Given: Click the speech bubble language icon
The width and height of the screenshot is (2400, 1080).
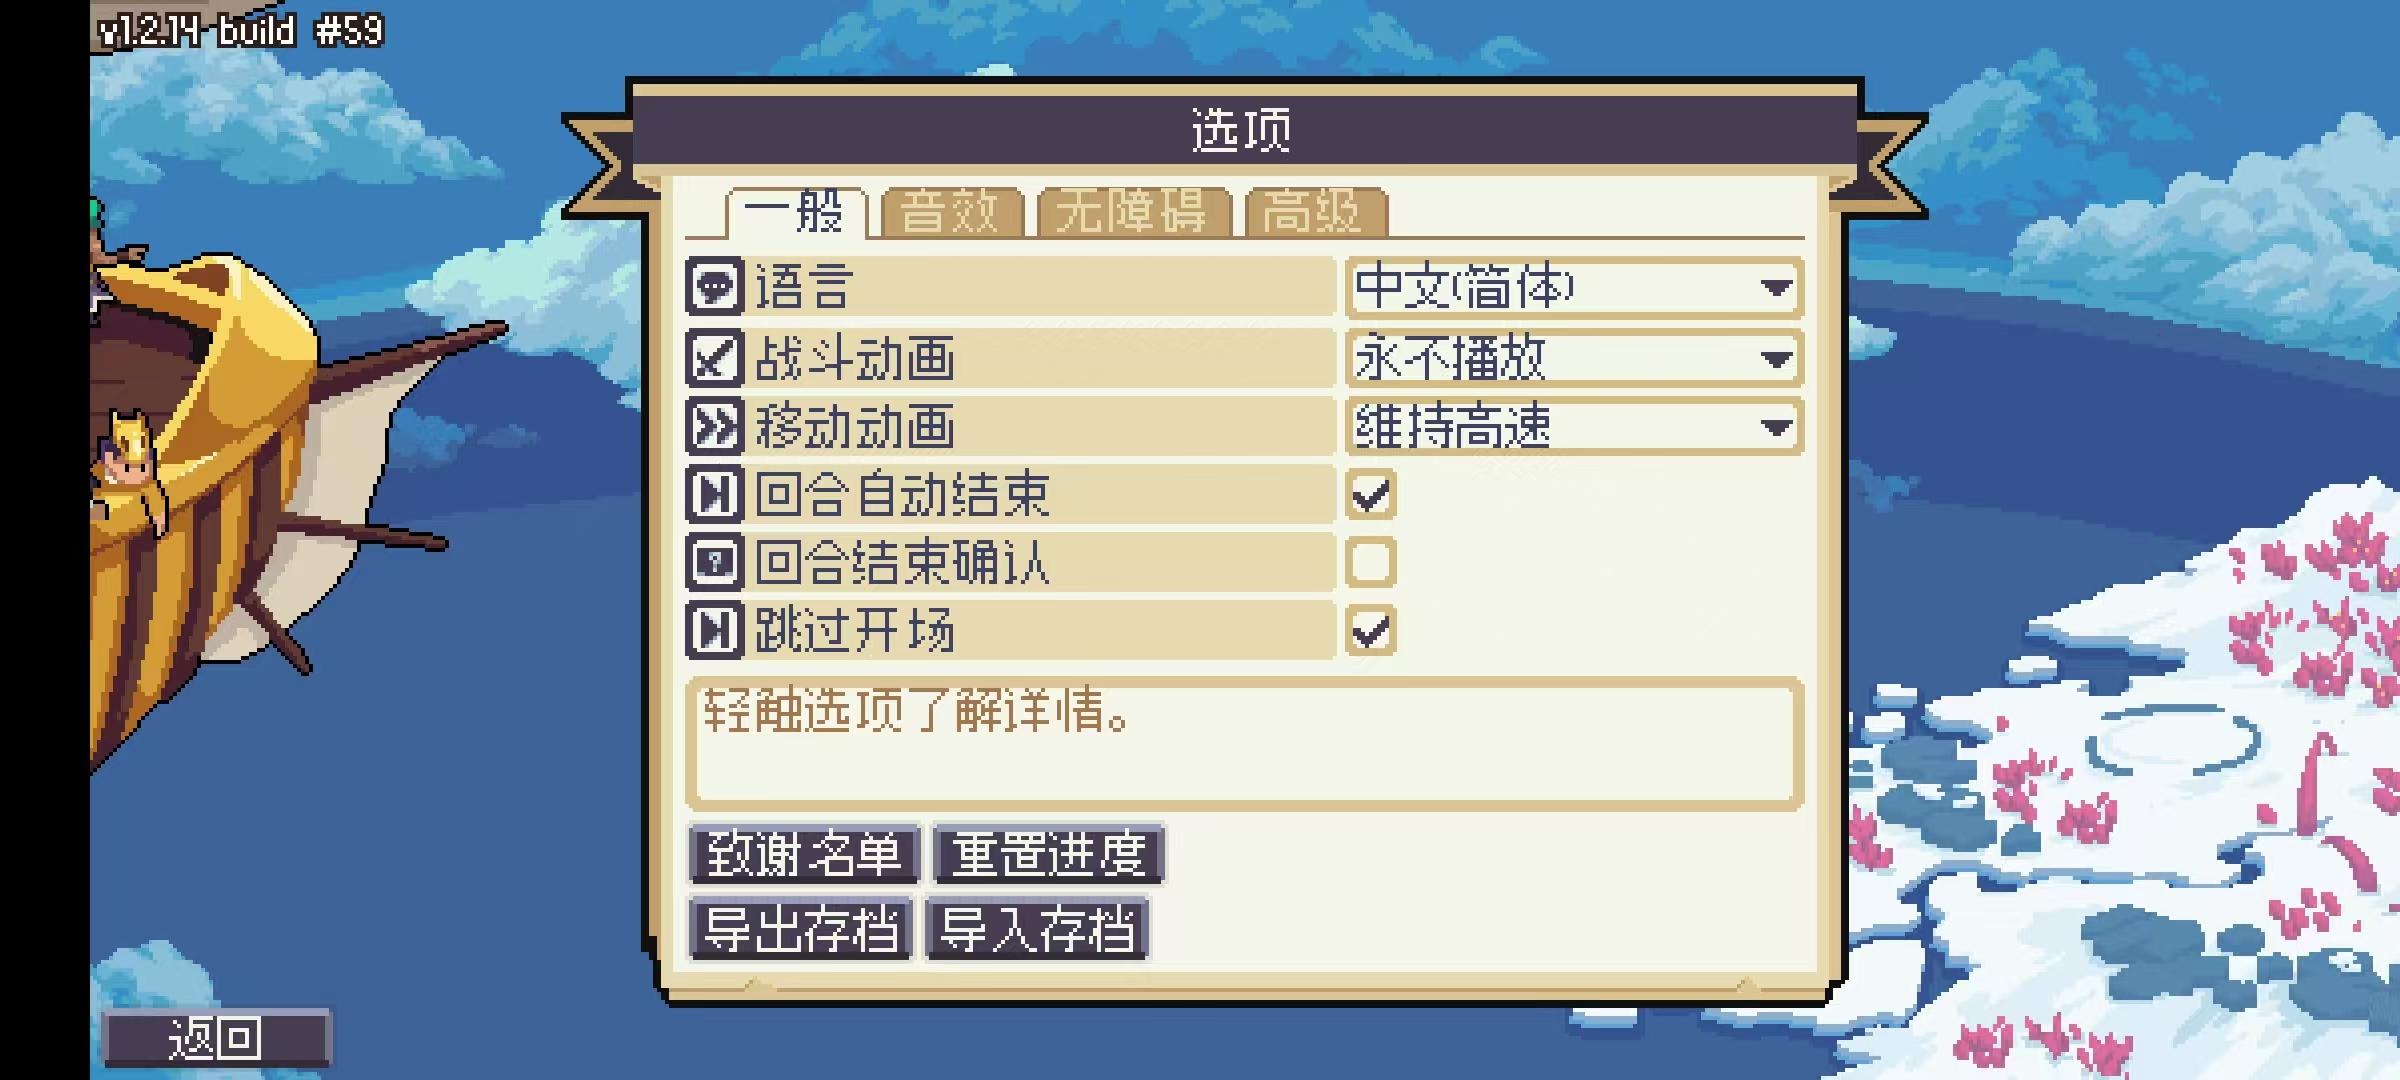Looking at the screenshot, I should [714, 287].
